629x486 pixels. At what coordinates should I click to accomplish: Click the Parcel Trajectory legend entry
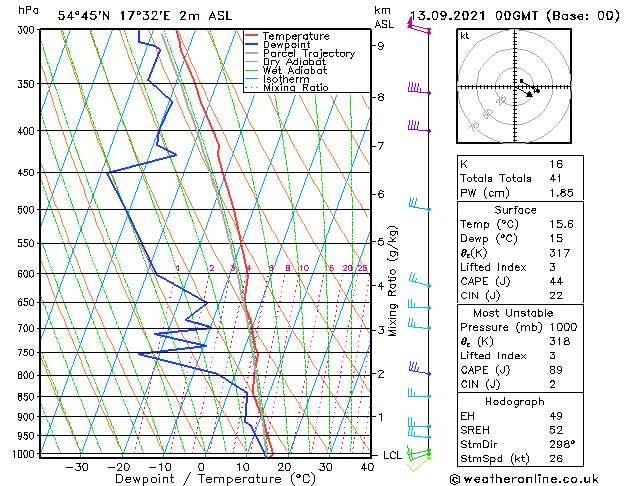tap(300, 53)
